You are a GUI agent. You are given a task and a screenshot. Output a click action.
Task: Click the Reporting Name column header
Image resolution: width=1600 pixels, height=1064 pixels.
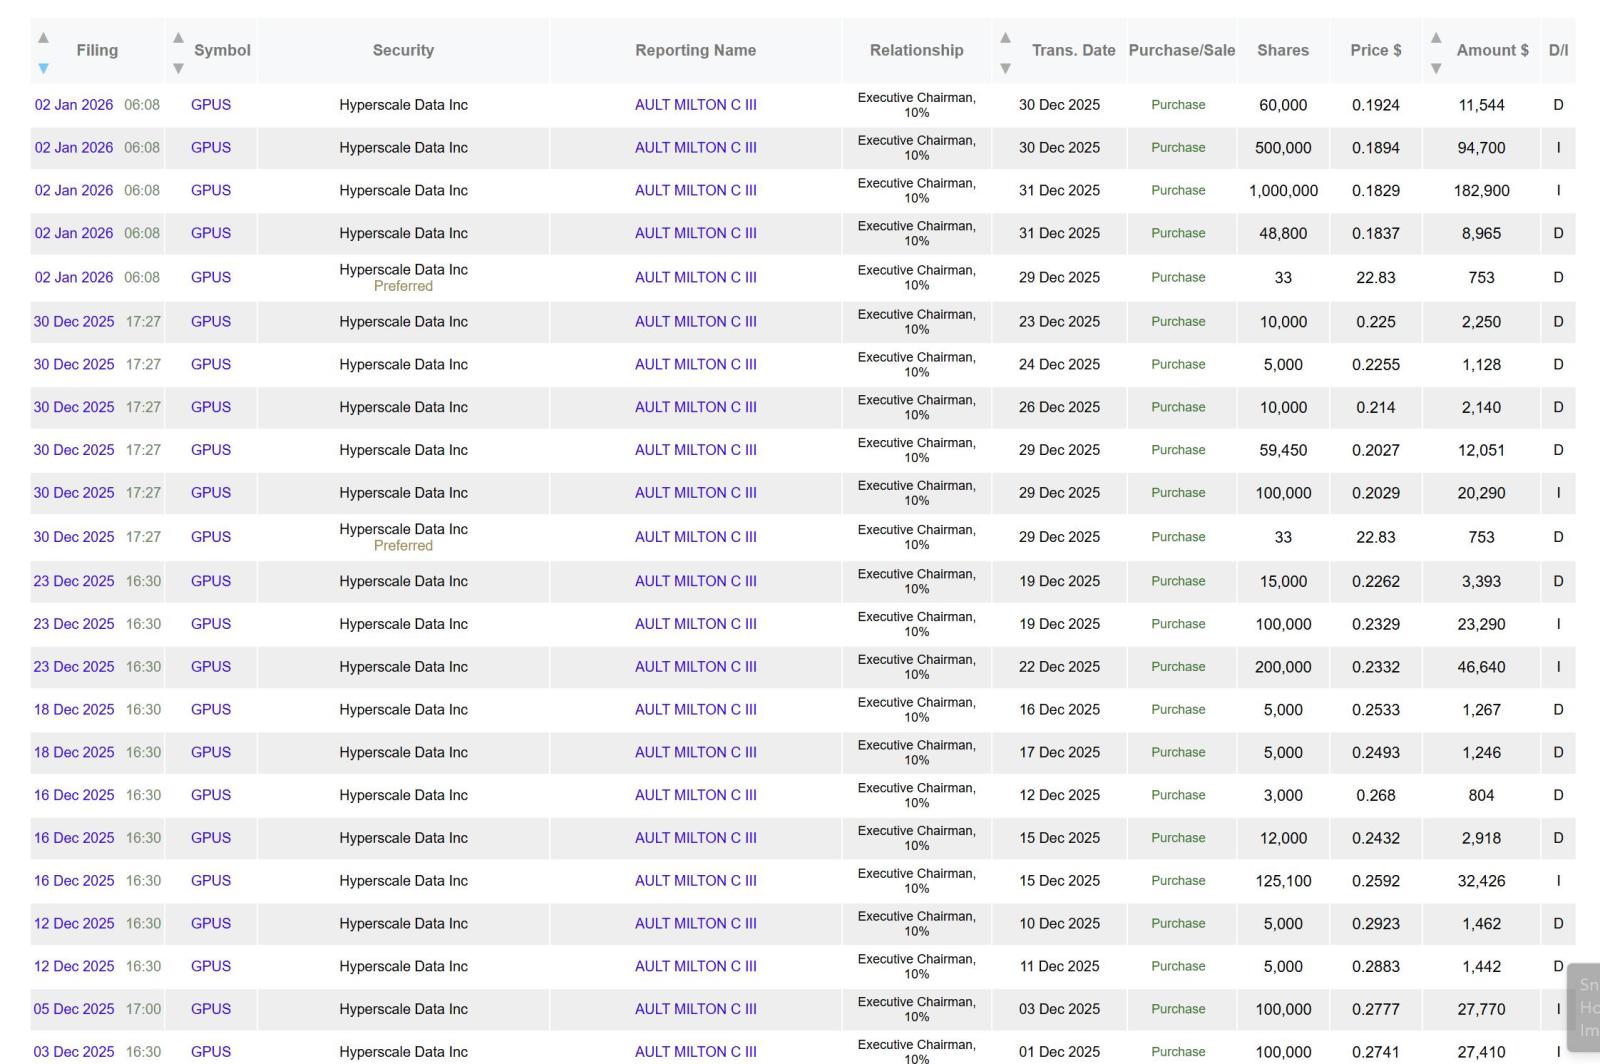click(695, 50)
